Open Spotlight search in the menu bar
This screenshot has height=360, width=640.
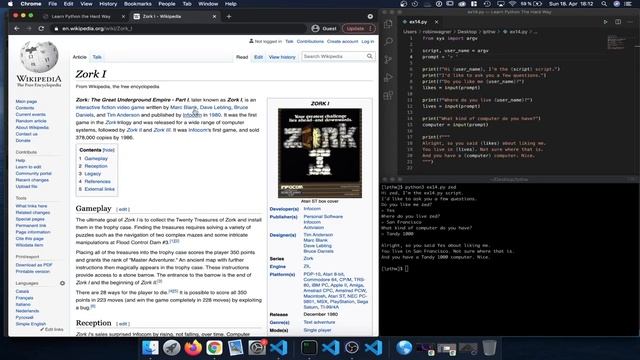604,4
